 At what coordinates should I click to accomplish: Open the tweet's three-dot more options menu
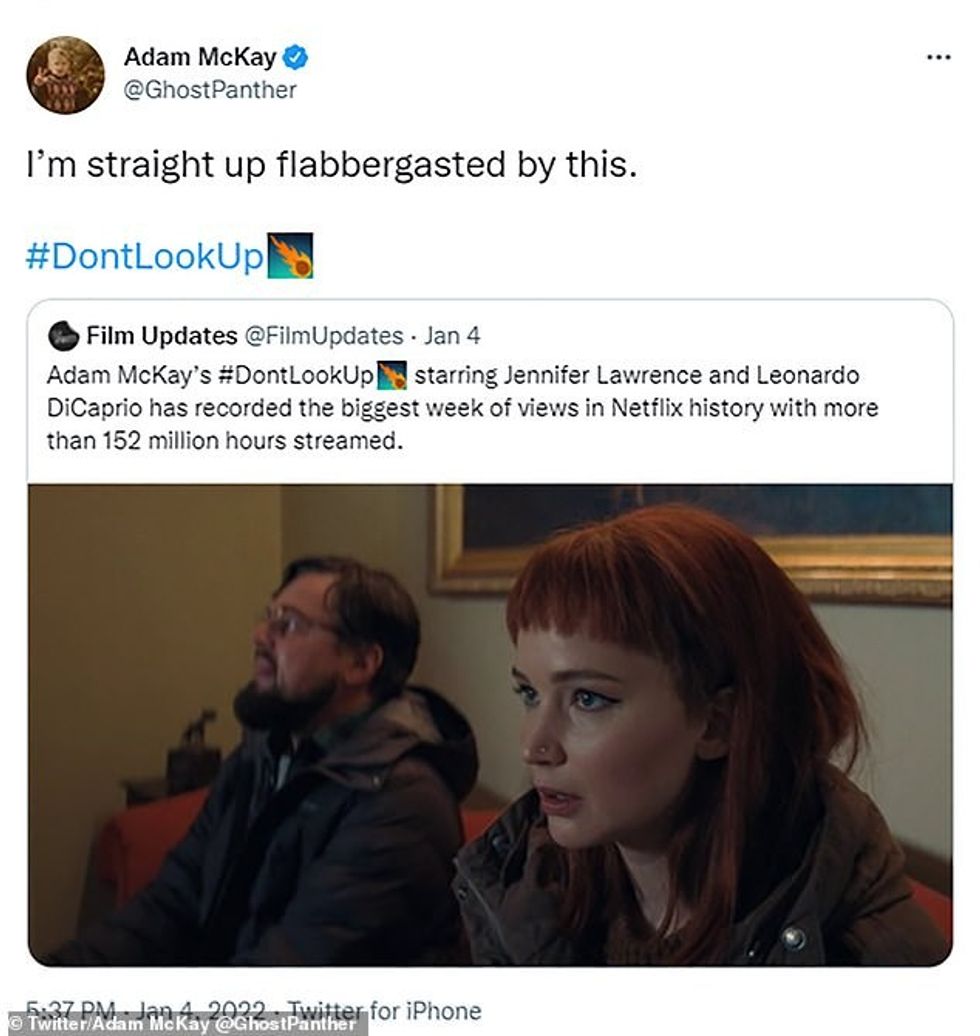pos(938,58)
